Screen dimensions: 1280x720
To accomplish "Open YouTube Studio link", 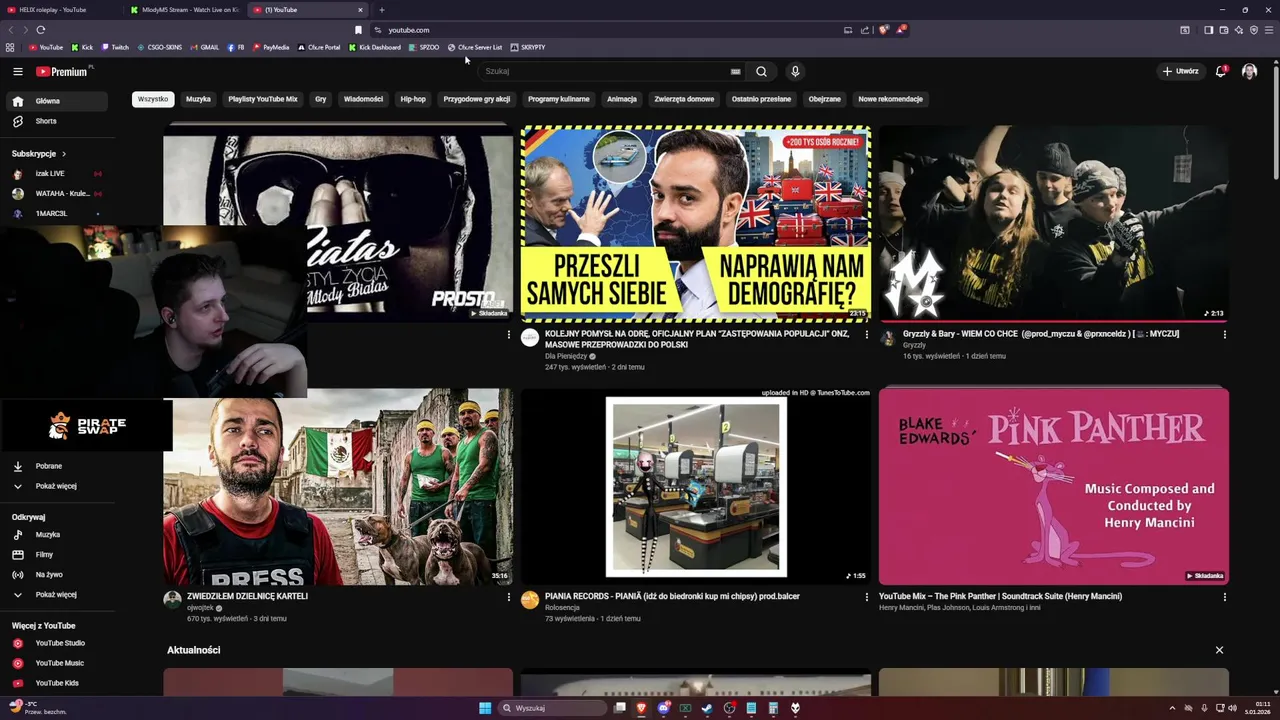I will pyautogui.click(x=58, y=643).
